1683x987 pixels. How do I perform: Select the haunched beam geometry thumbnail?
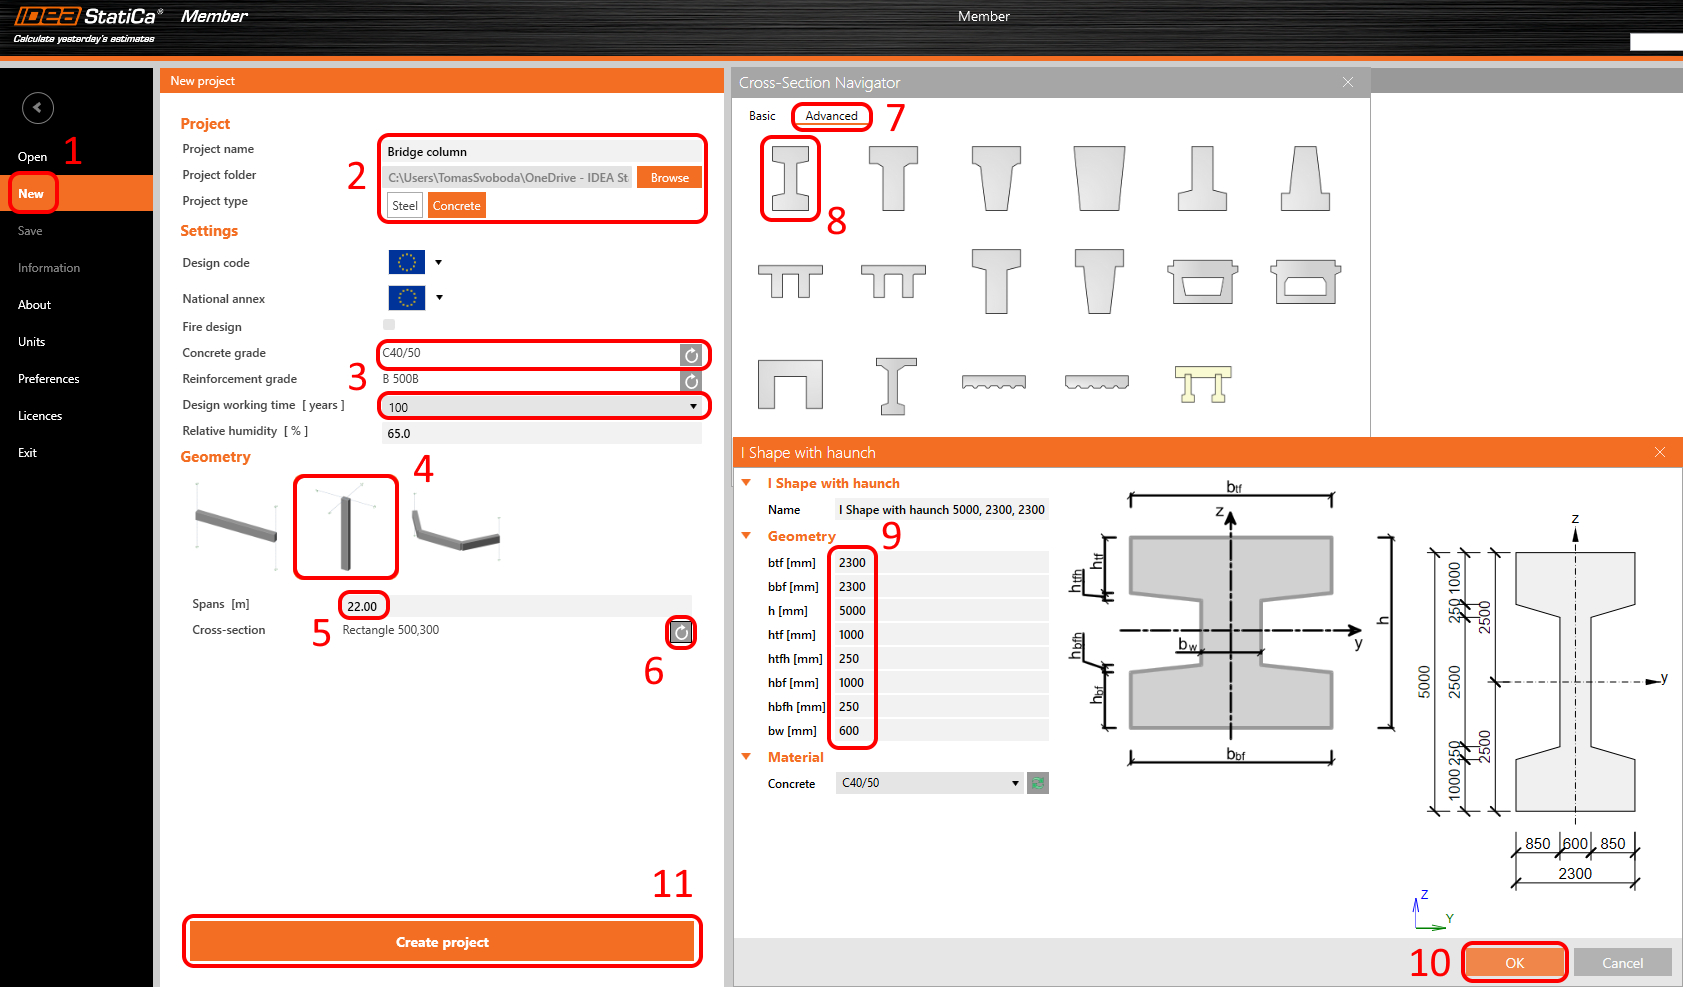456,526
